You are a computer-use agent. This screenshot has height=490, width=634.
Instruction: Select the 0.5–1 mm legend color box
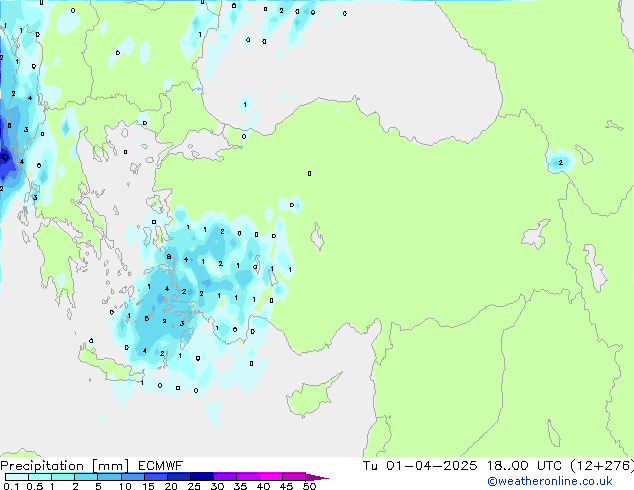[40, 477]
